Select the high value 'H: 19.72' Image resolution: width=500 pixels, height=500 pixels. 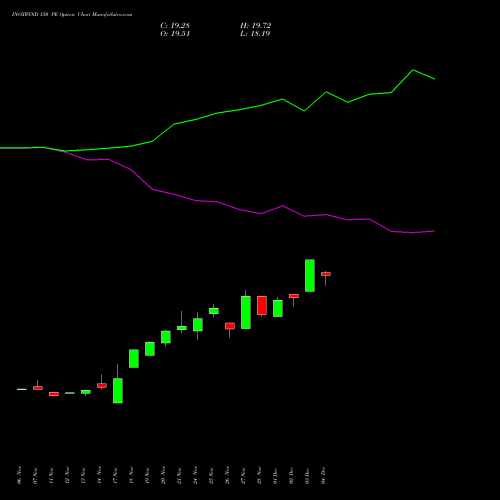tap(255, 26)
